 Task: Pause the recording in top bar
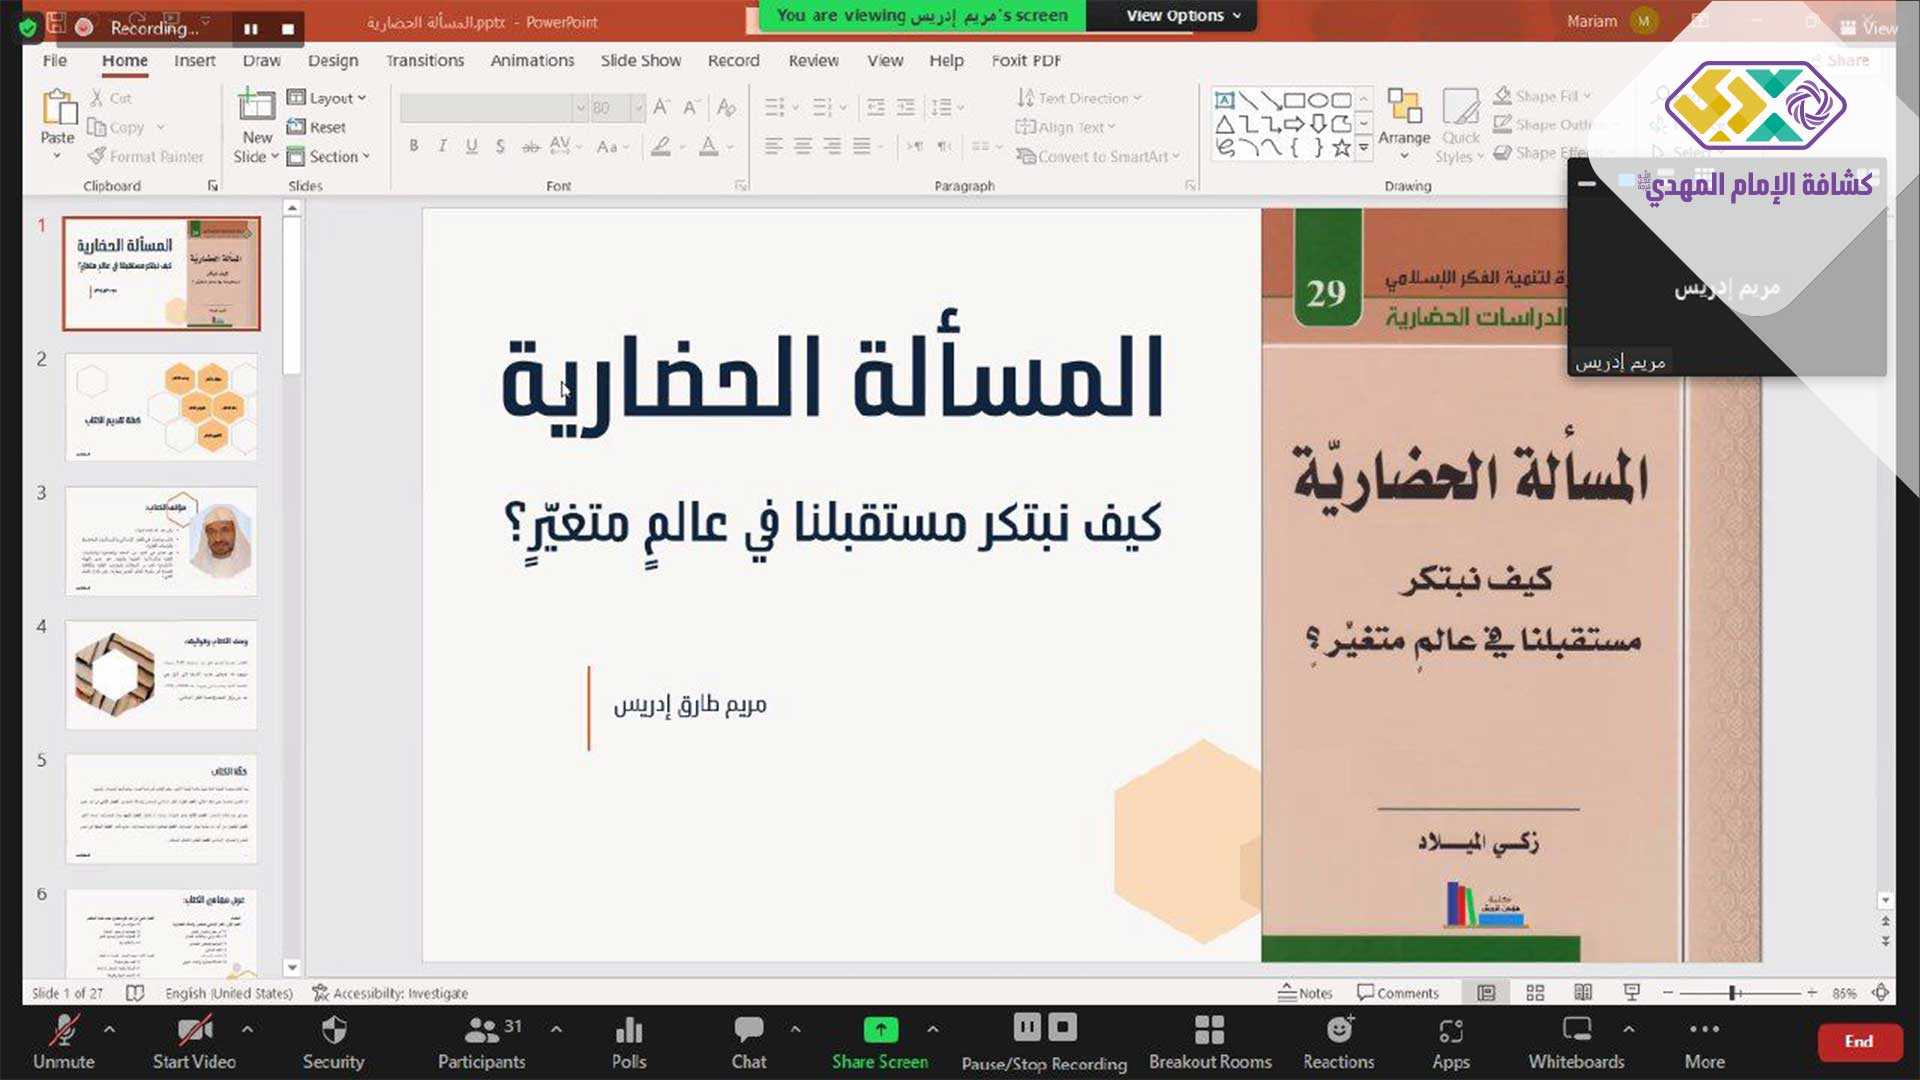point(251,29)
